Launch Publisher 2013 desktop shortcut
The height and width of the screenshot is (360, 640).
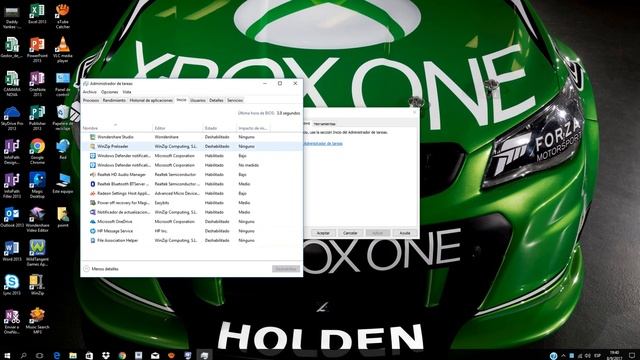37,118
